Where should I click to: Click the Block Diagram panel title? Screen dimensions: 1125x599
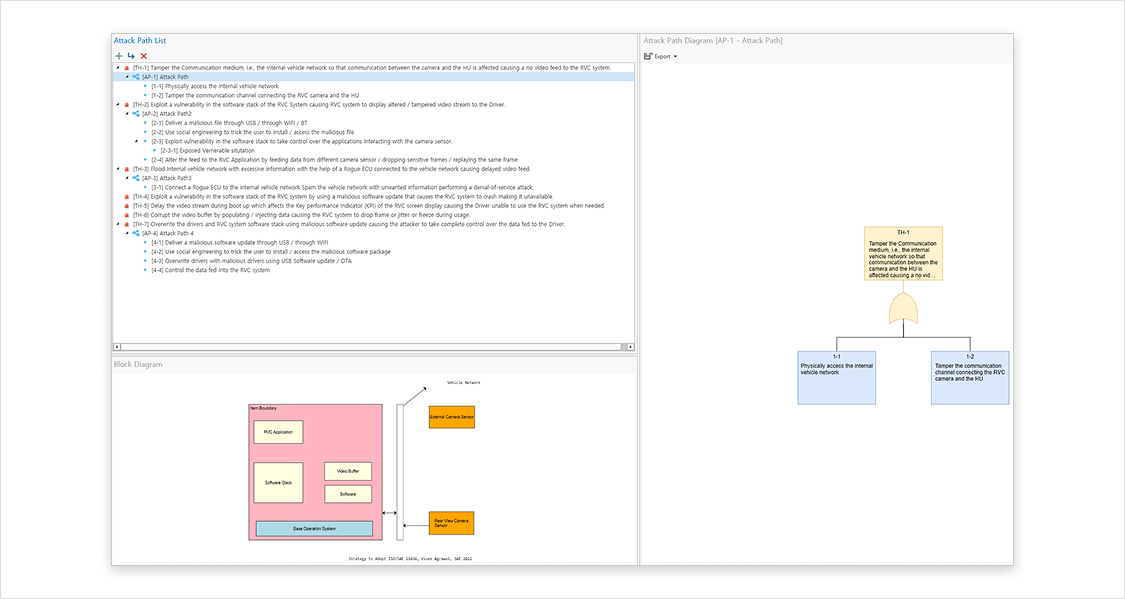(x=138, y=364)
